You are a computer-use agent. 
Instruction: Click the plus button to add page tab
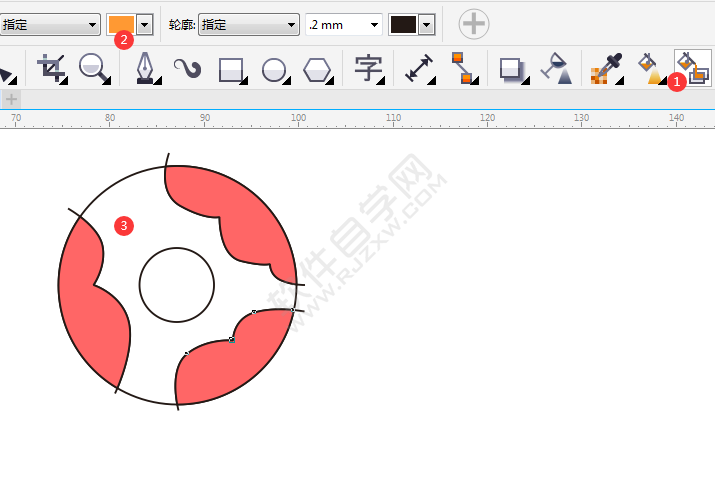(x=12, y=99)
